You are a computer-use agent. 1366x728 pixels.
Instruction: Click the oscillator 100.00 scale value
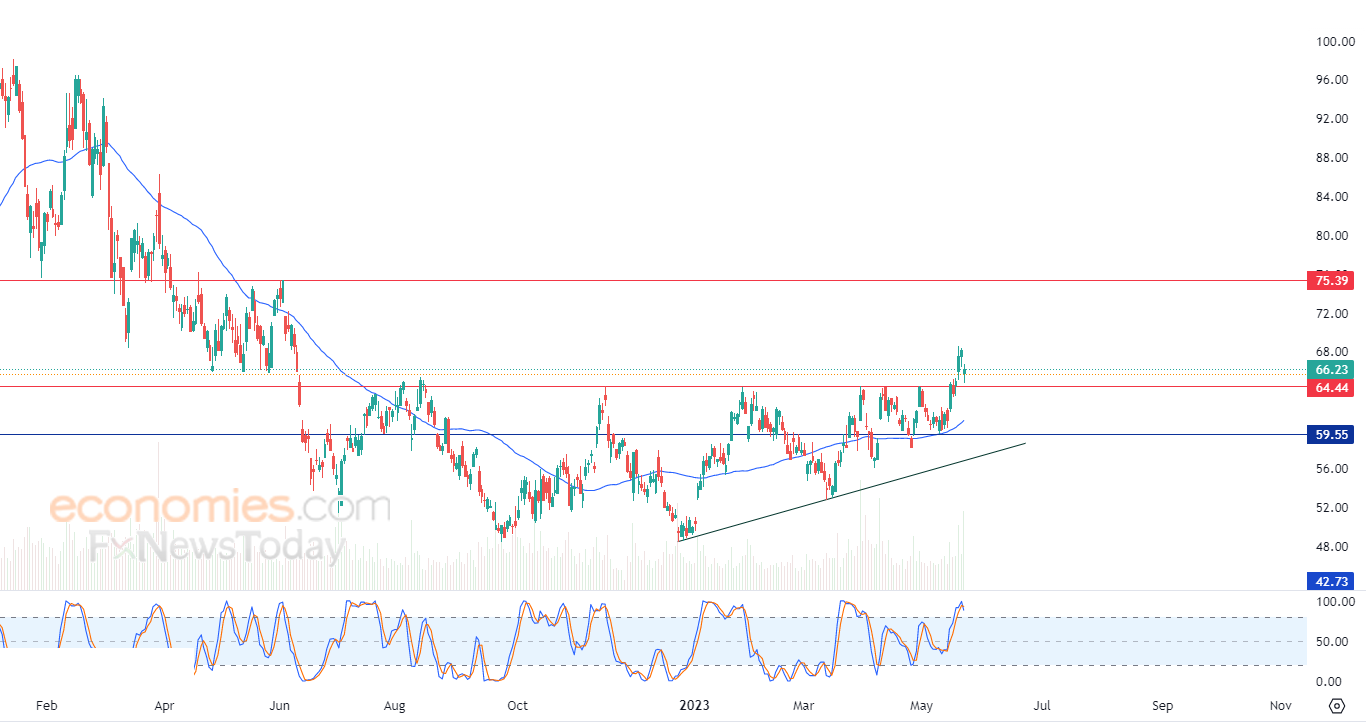click(x=1334, y=602)
